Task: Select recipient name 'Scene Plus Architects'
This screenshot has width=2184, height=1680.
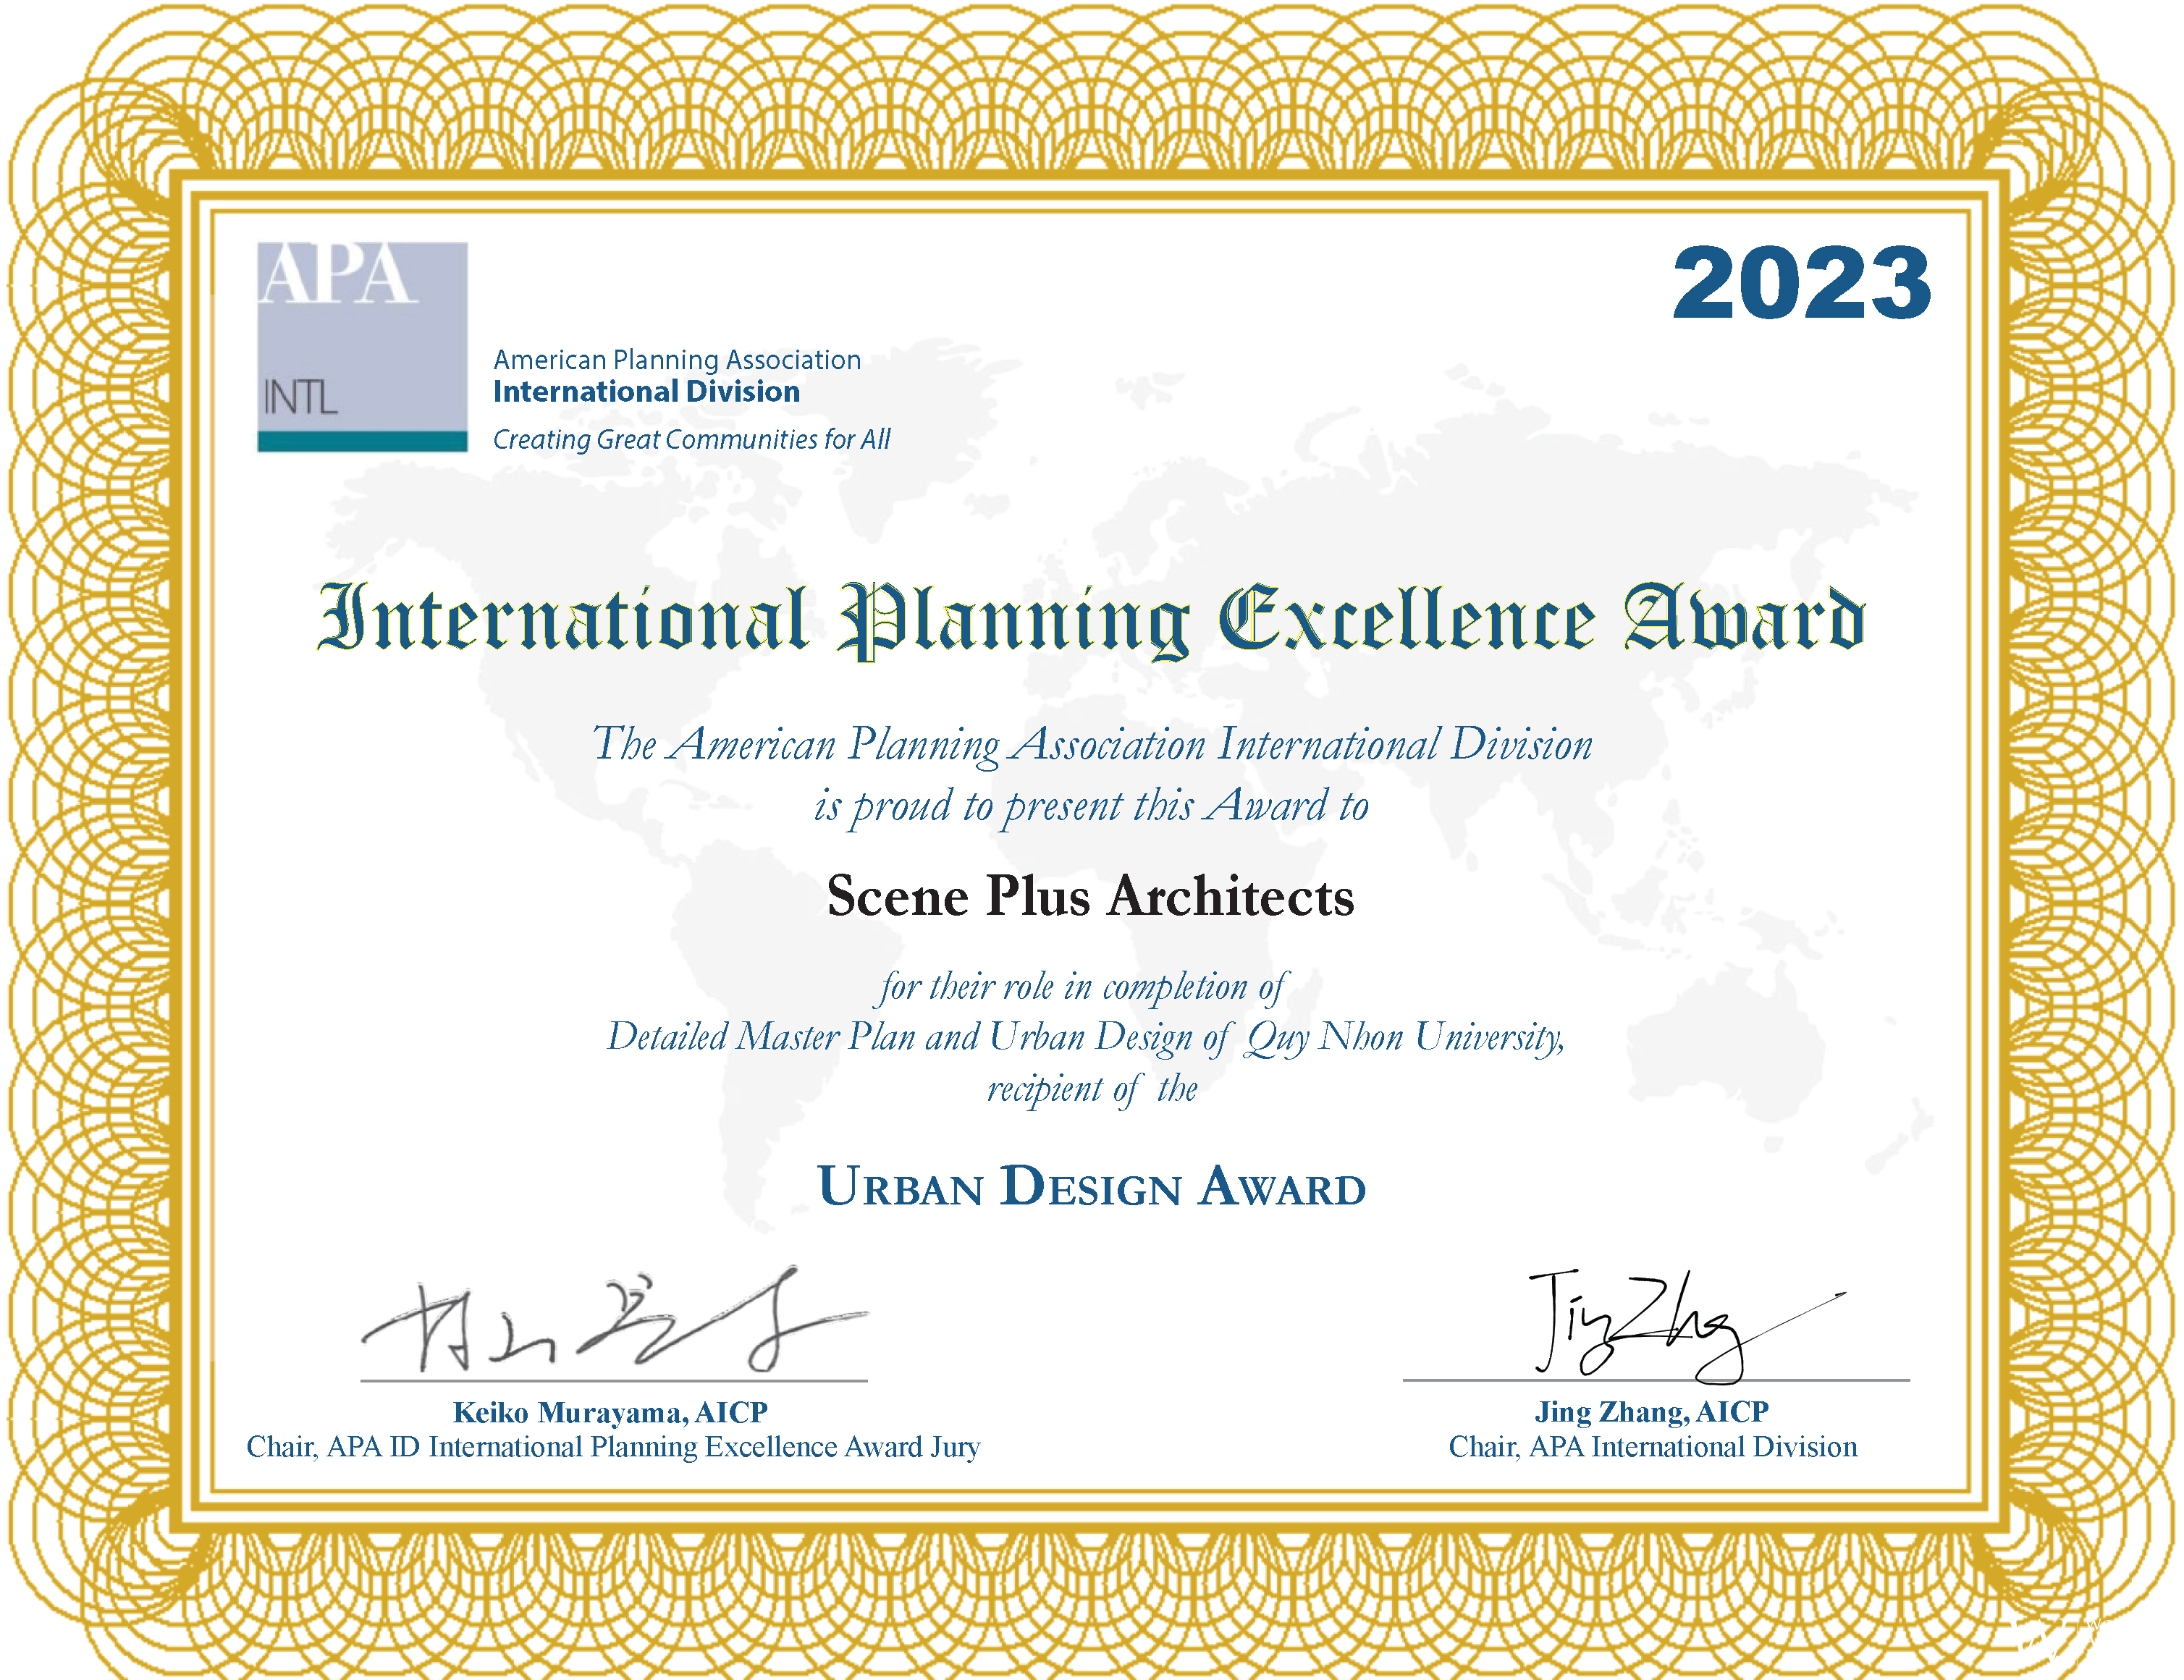Action: [1091, 896]
